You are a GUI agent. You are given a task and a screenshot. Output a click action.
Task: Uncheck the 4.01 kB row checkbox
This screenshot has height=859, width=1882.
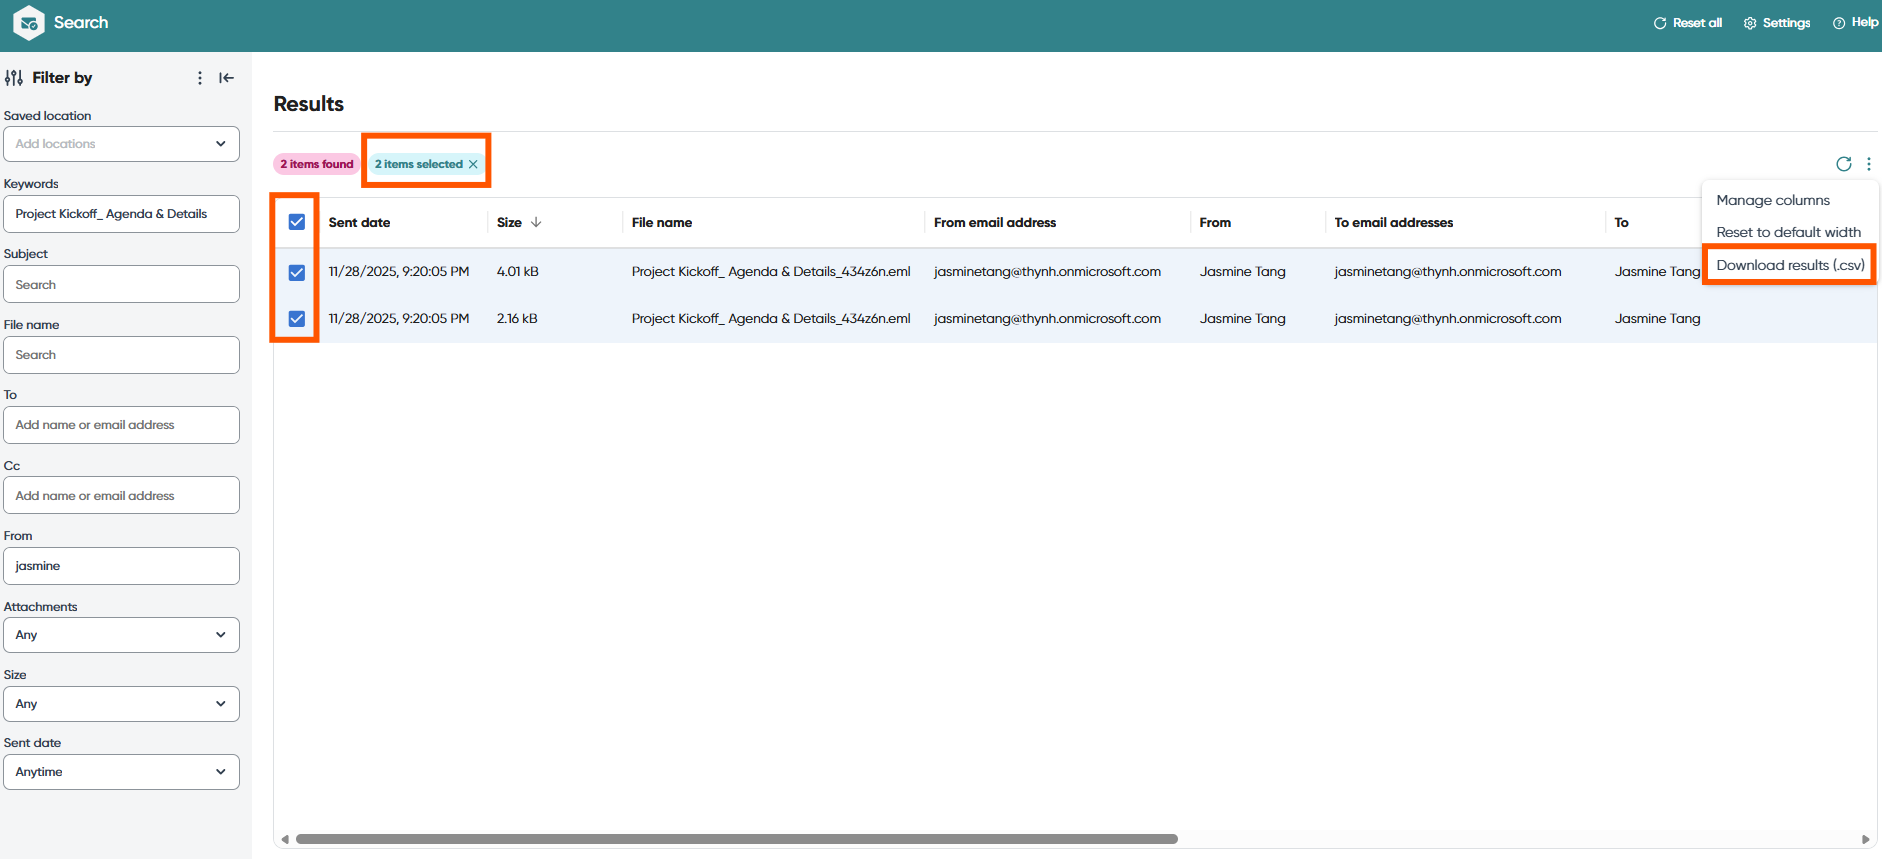297,272
